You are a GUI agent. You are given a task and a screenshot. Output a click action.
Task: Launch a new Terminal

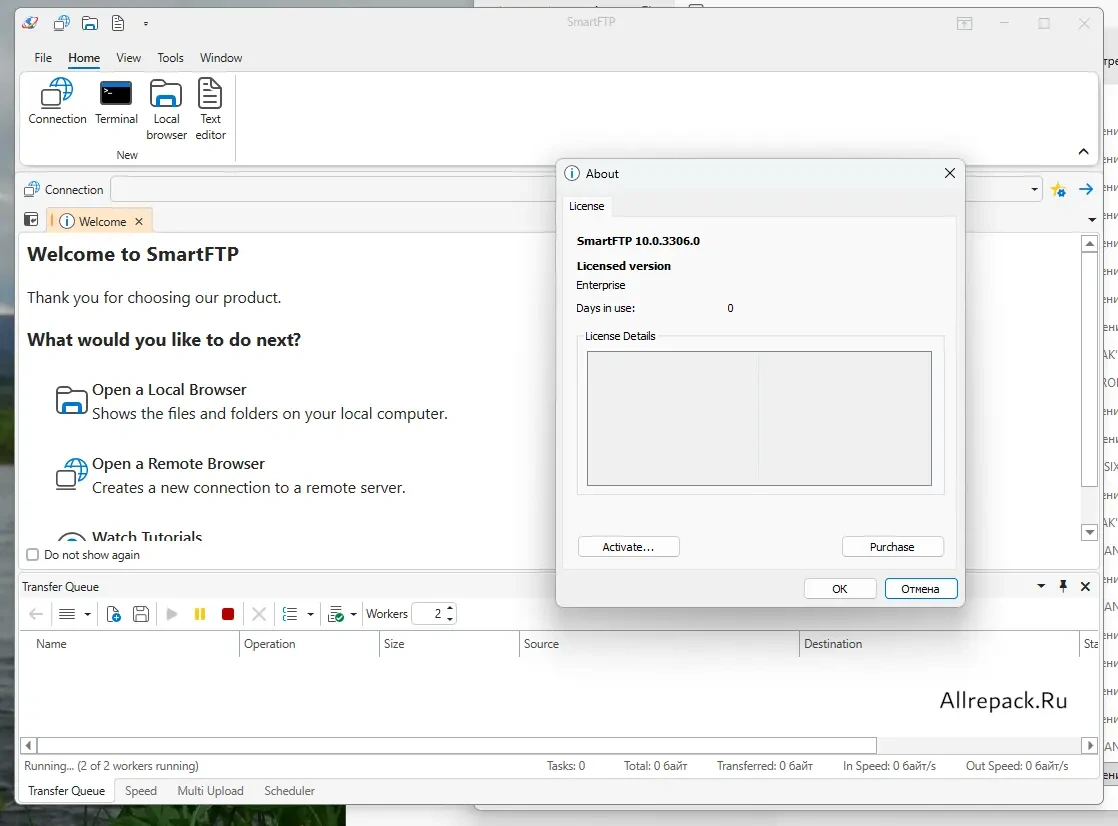(x=116, y=101)
